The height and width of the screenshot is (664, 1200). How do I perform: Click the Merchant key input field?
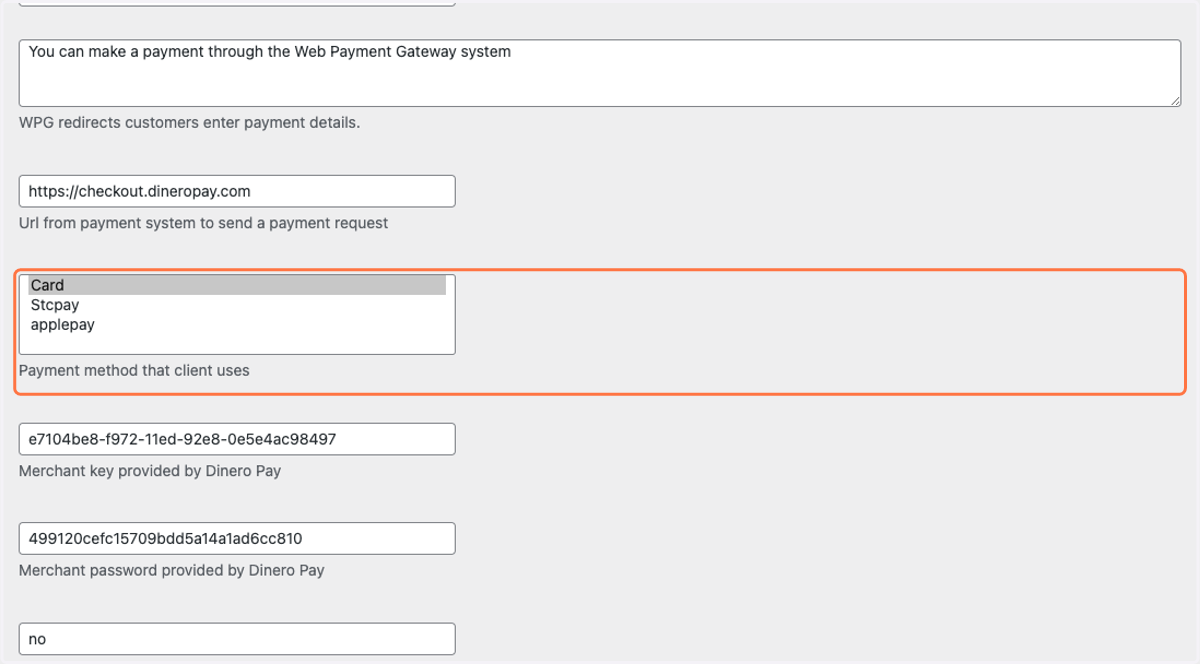tap(237, 439)
